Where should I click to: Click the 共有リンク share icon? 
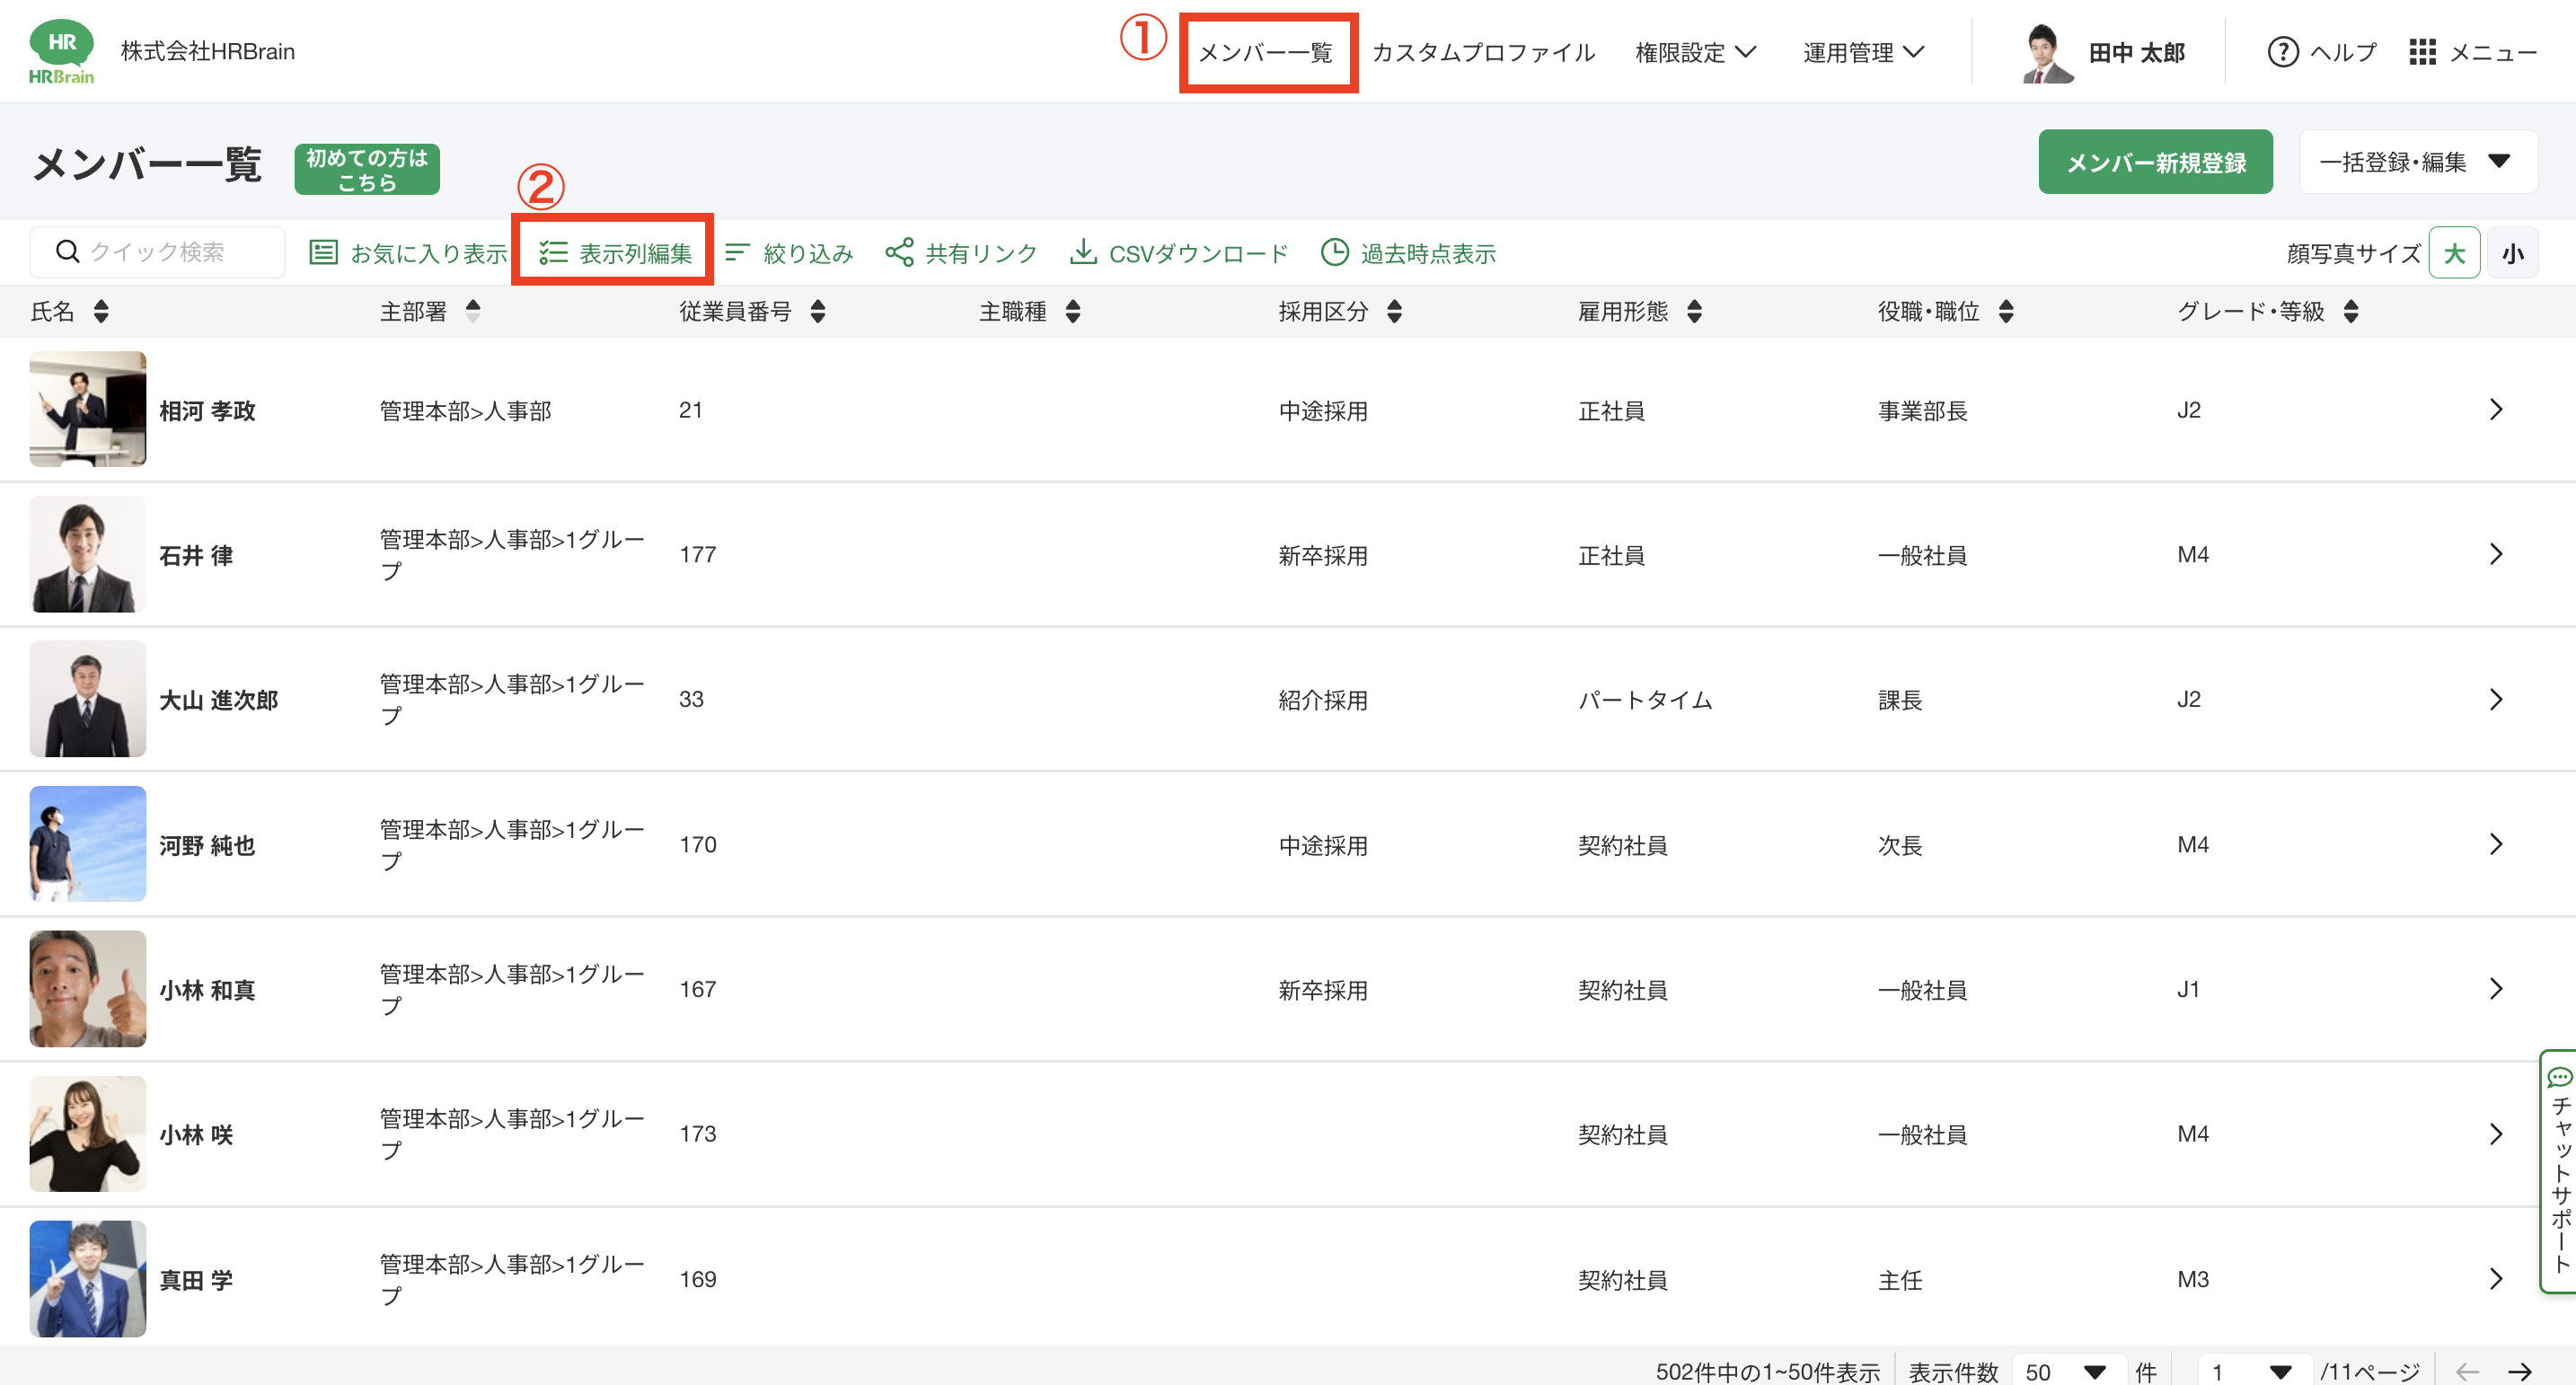[x=899, y=252]
